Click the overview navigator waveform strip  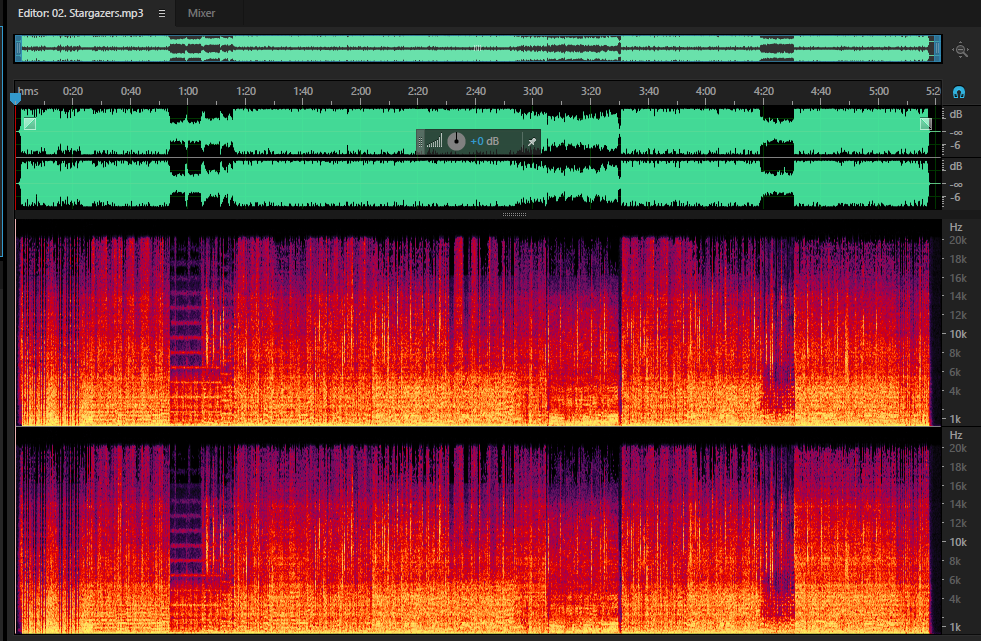click(478, 49)
